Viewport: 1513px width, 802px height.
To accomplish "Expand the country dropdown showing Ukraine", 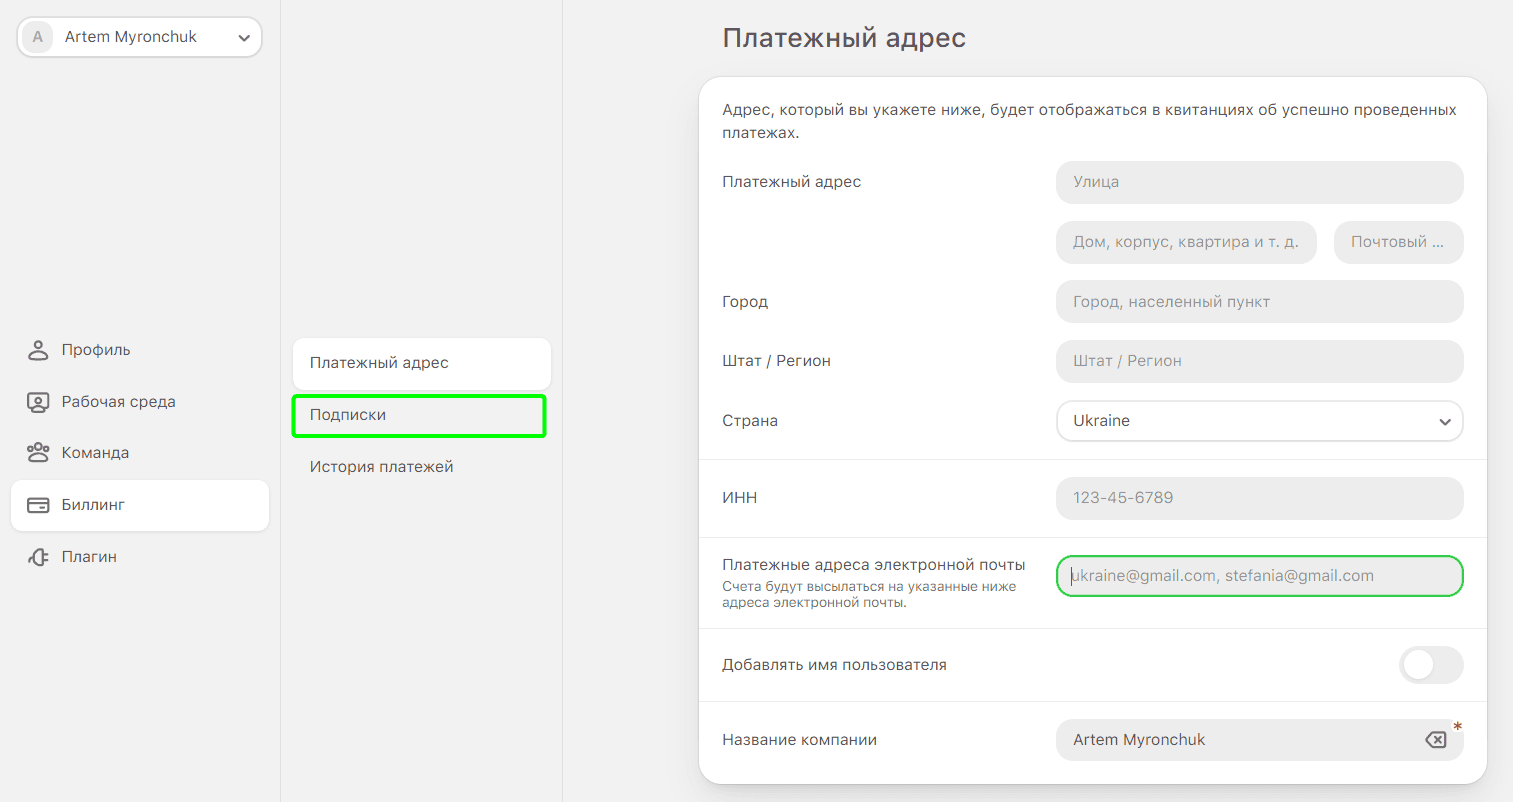I will [x=1258, y=421].
